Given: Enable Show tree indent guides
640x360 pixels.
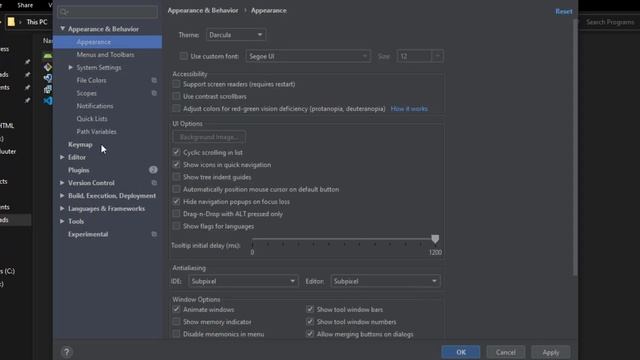Looking at the screenshot, I should point(176,177).
